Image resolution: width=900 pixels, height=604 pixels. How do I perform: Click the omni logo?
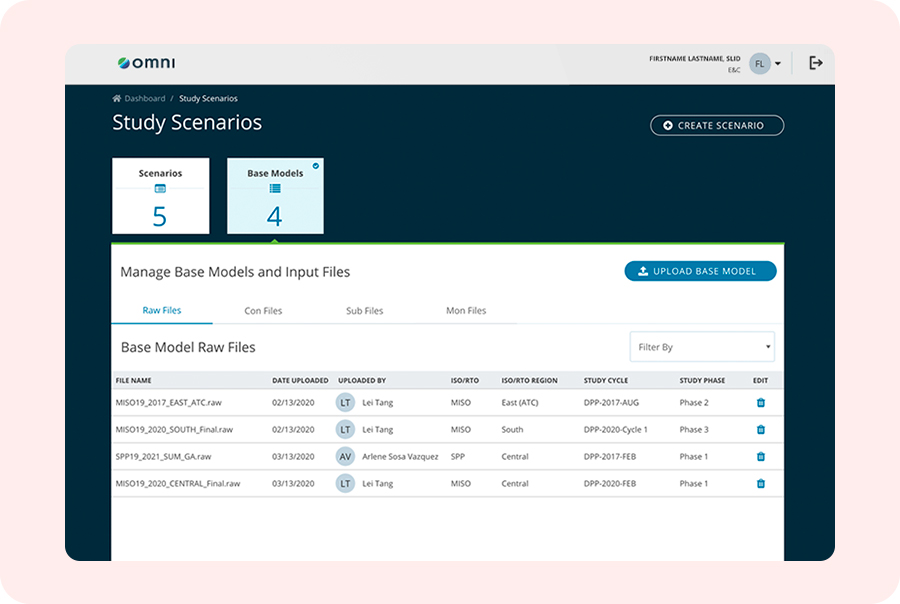pyautogui.click(x=146, y=63)
